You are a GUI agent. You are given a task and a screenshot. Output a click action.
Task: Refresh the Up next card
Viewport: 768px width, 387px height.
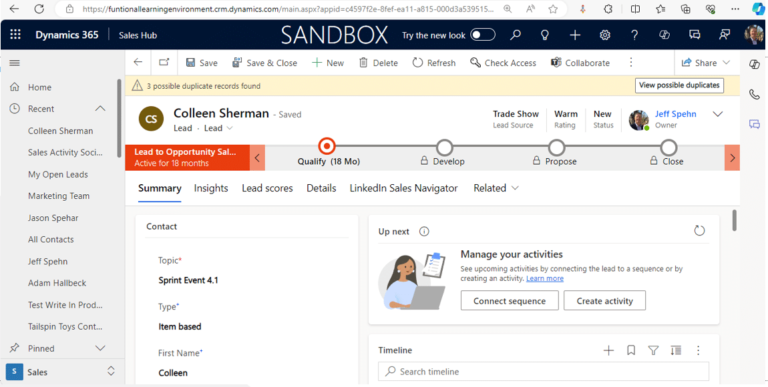click(x=699, y=231)
